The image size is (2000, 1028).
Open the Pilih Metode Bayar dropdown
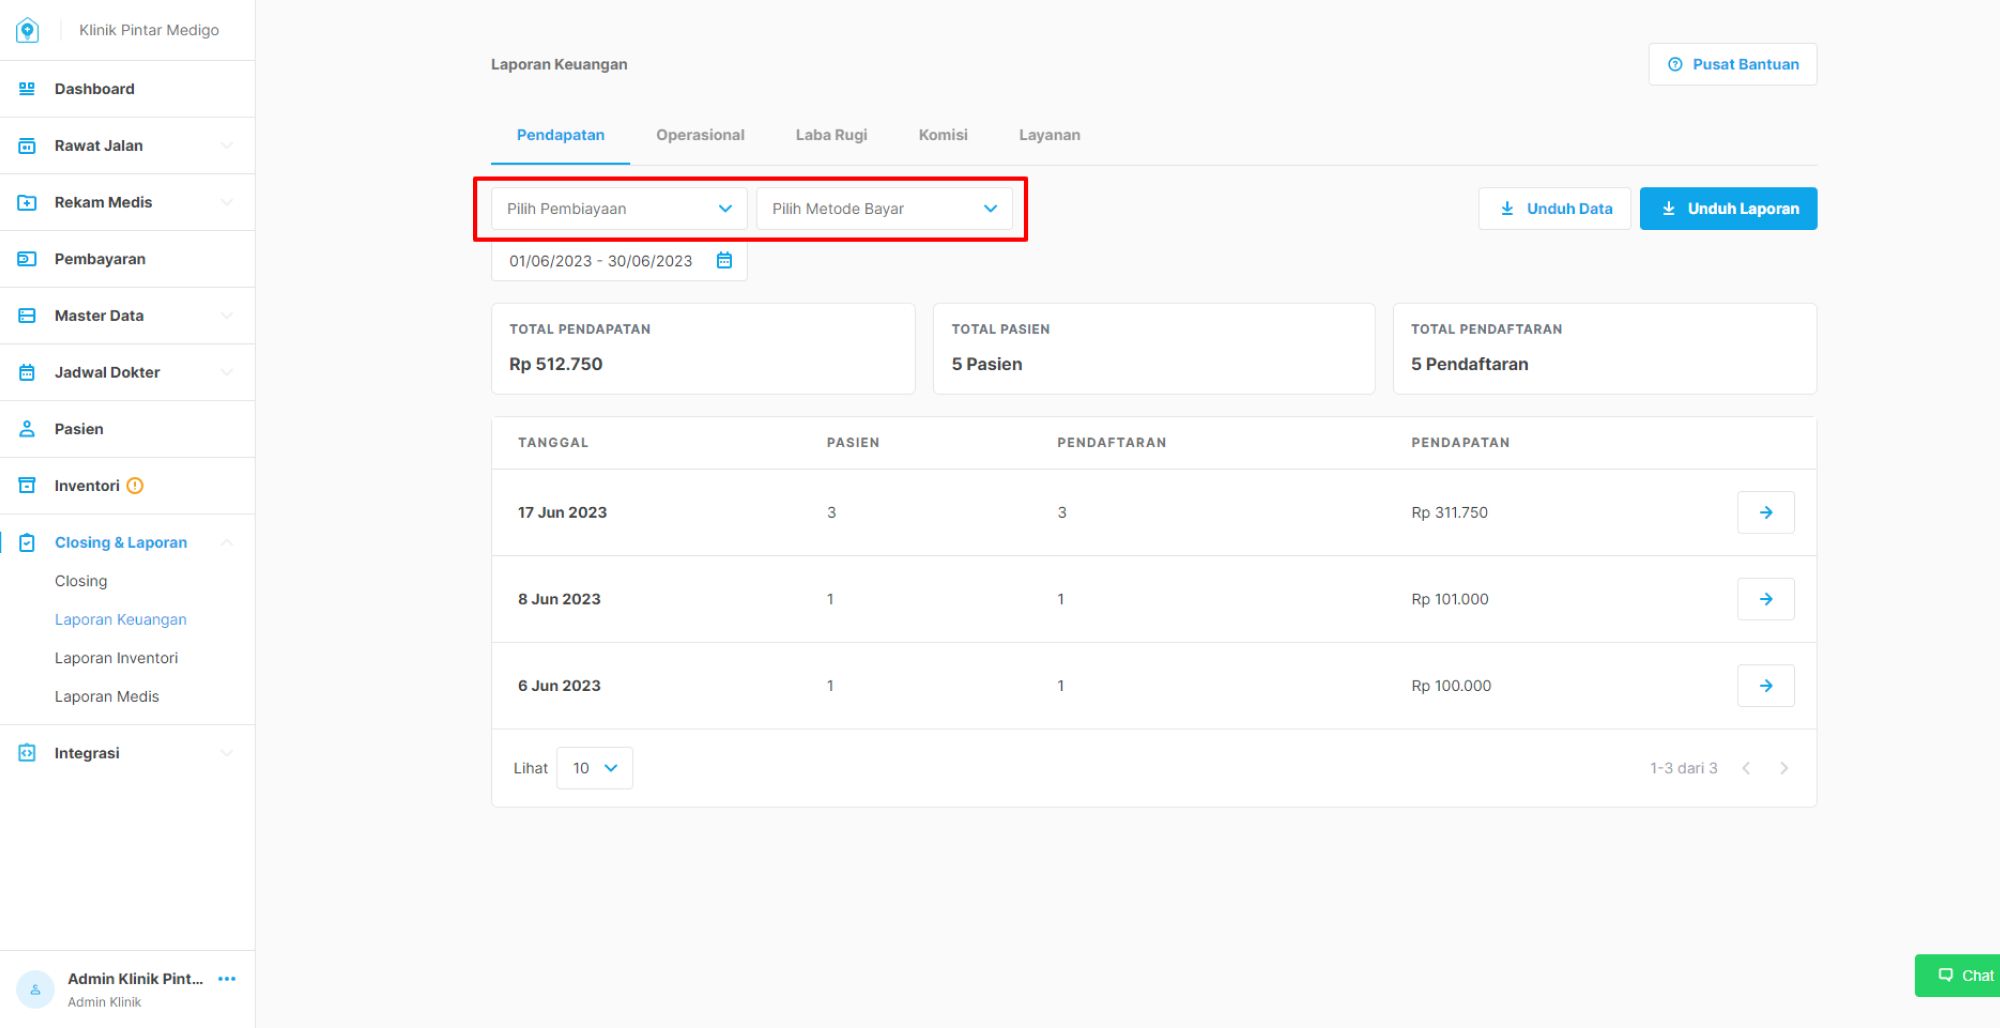point(884,209)
